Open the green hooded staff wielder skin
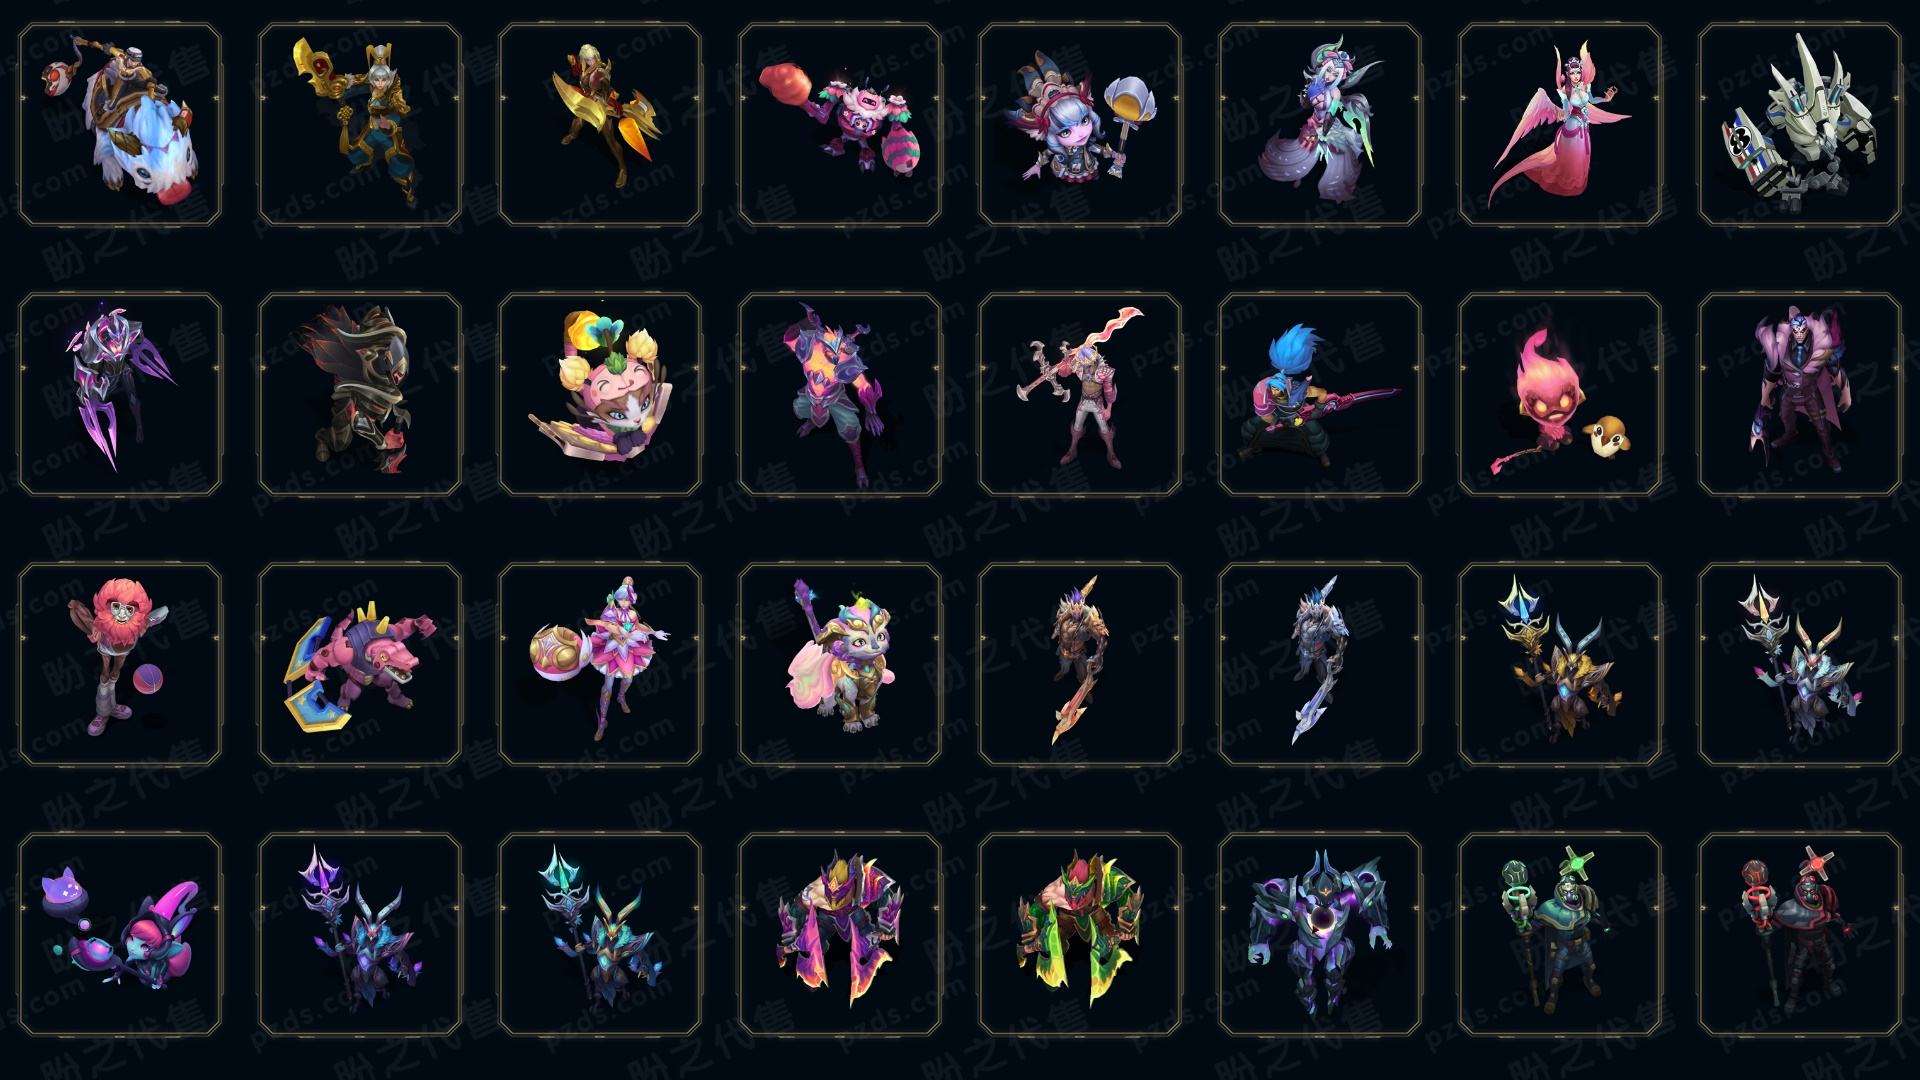The image size is (1920, 1080). click(1560, 934)
